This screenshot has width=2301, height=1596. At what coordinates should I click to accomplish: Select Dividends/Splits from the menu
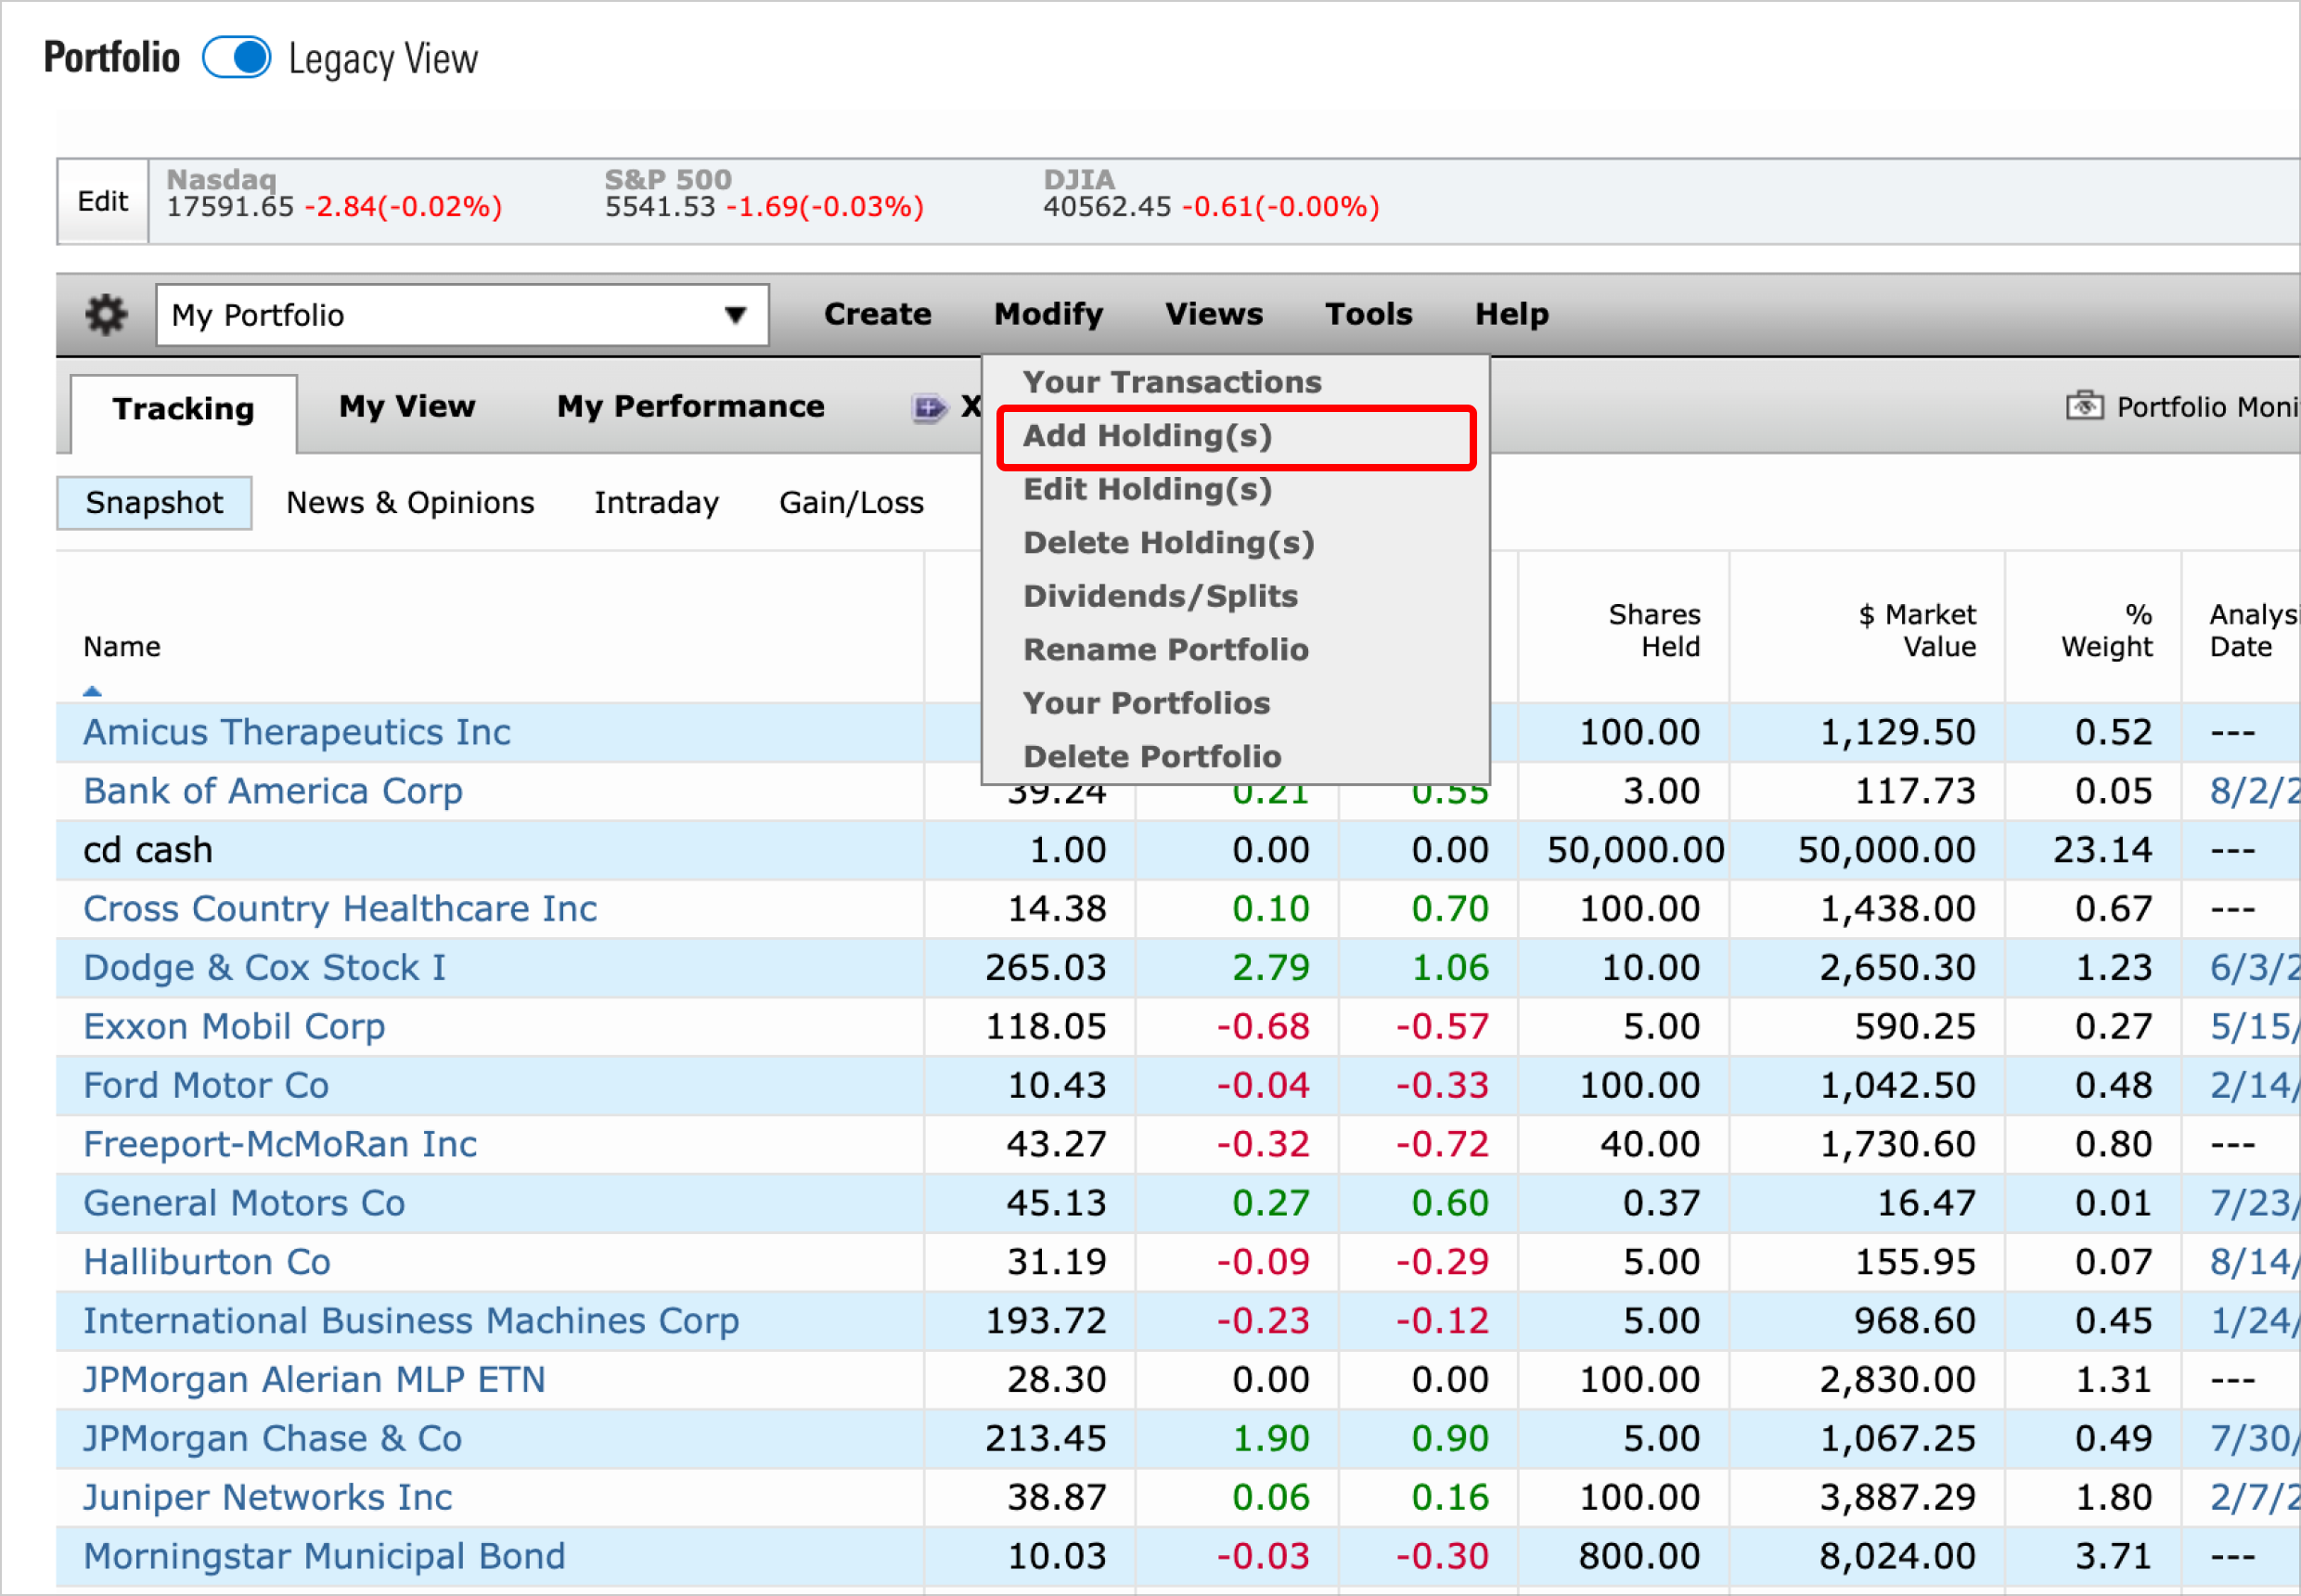(1160, 596)
